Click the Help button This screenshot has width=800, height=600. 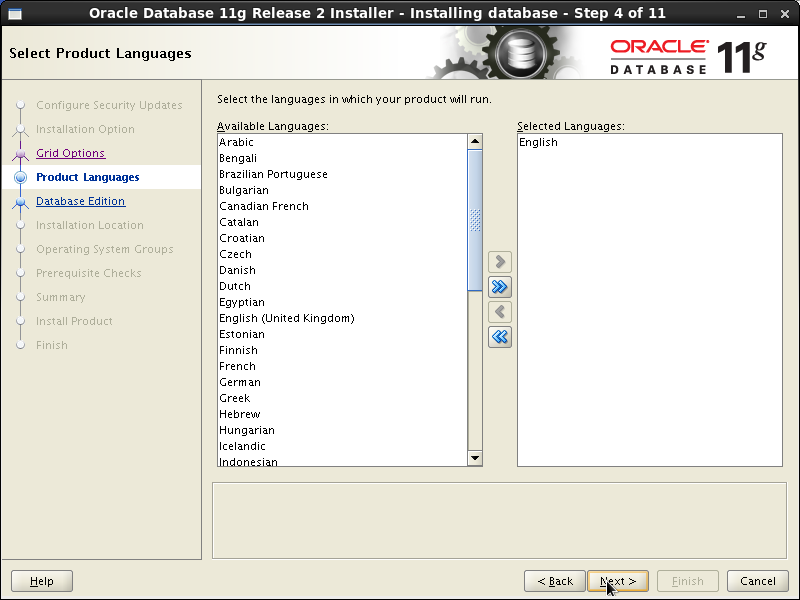click(x=42, y=581)
